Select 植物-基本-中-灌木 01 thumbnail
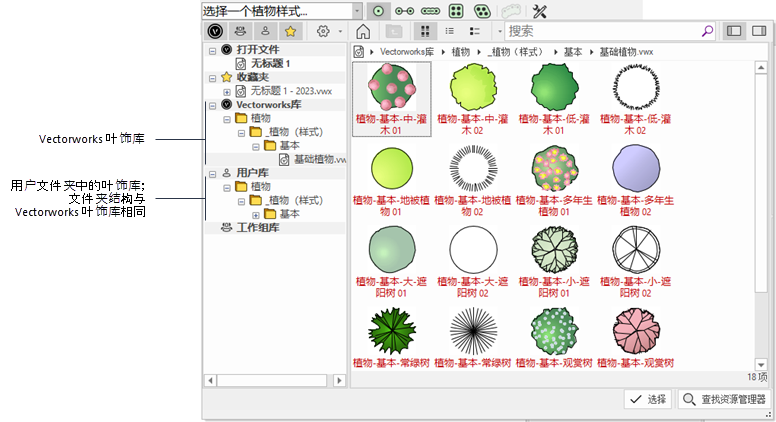 391,99
